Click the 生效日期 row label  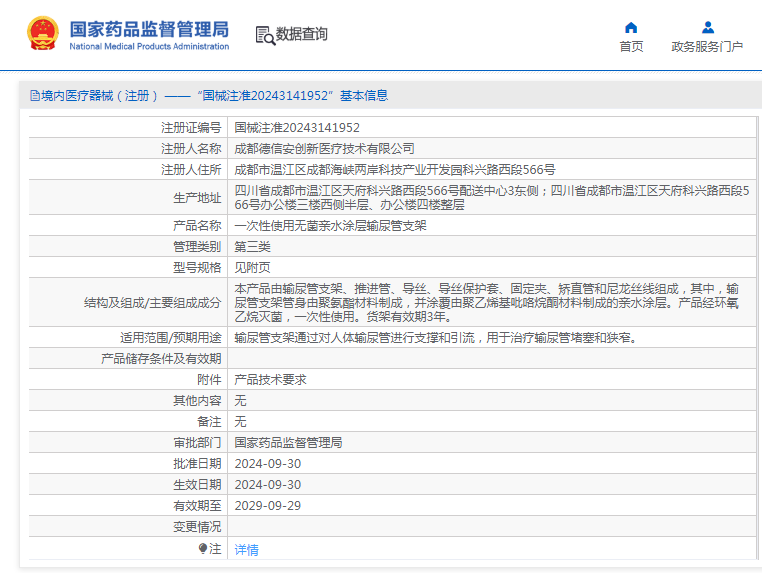pos(197,485)
